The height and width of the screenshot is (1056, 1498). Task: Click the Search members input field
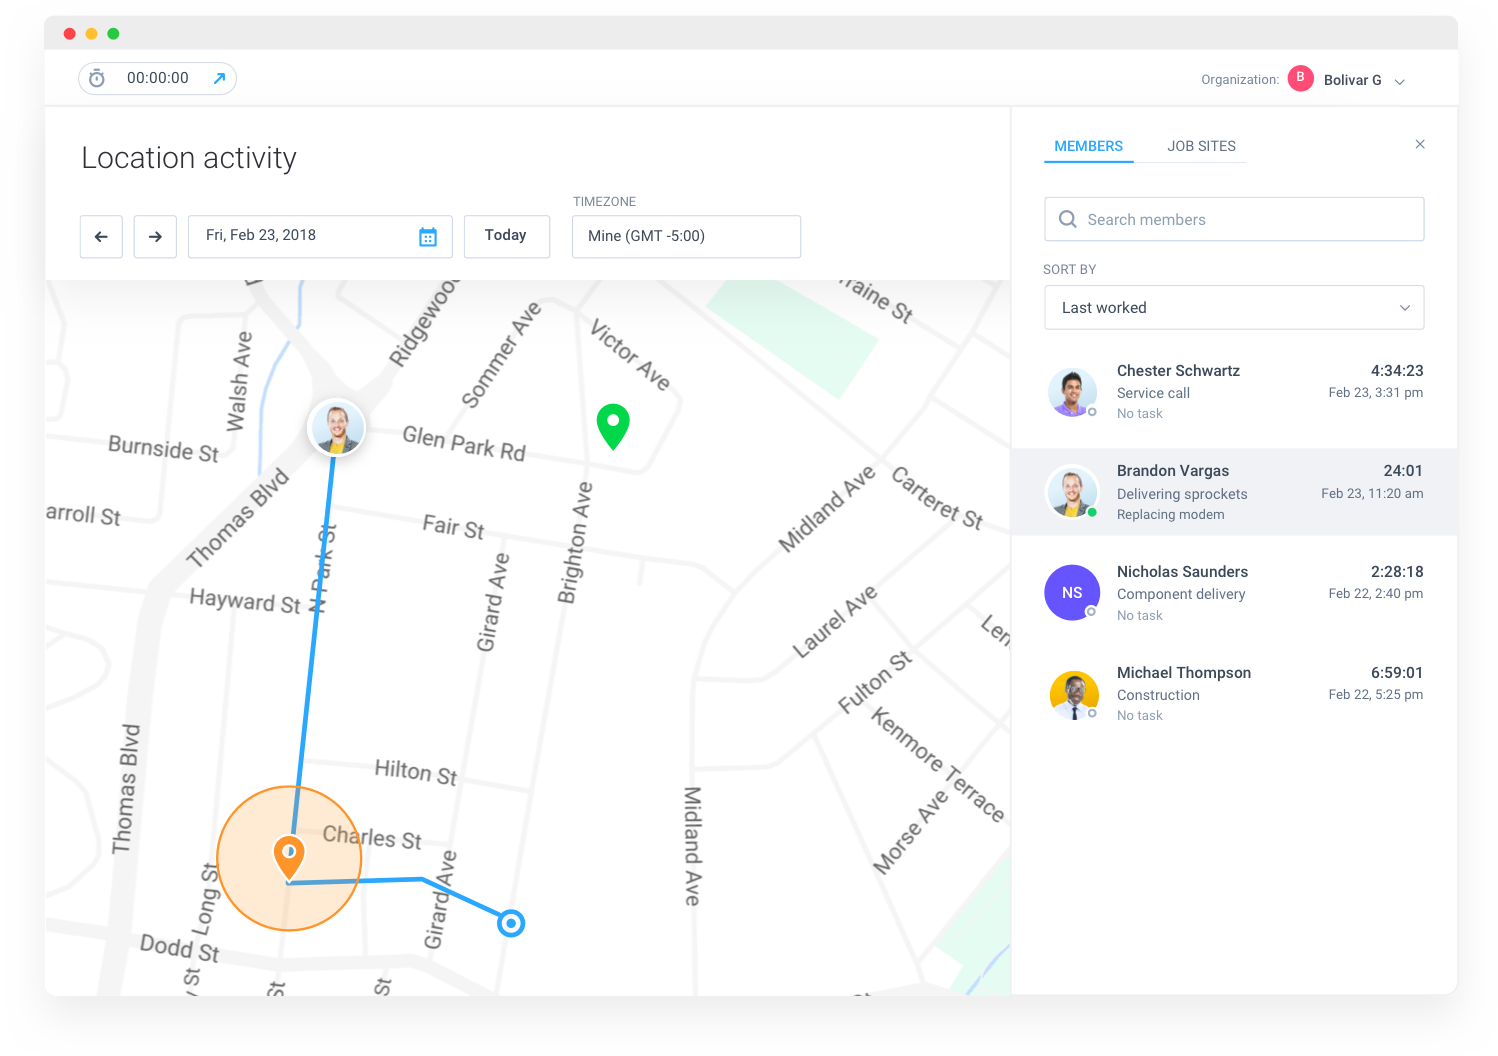click(x=1234, y=219)
